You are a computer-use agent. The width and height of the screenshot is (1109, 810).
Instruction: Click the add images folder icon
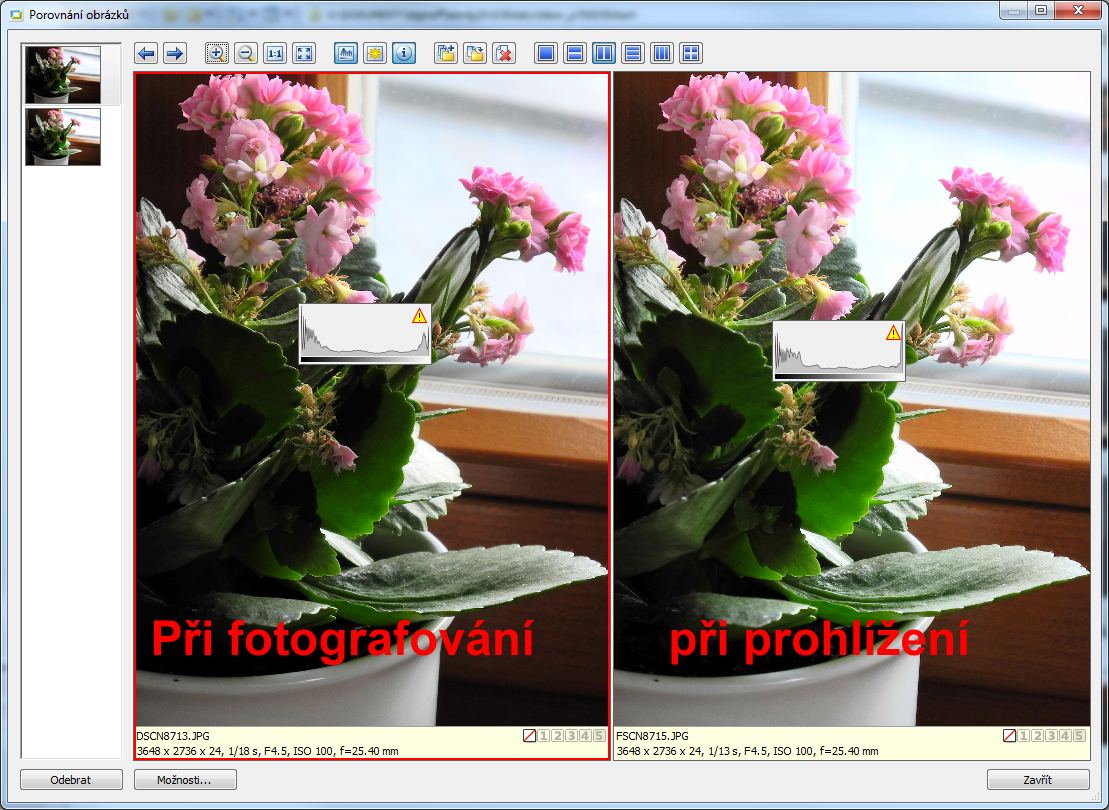(446, 53)
